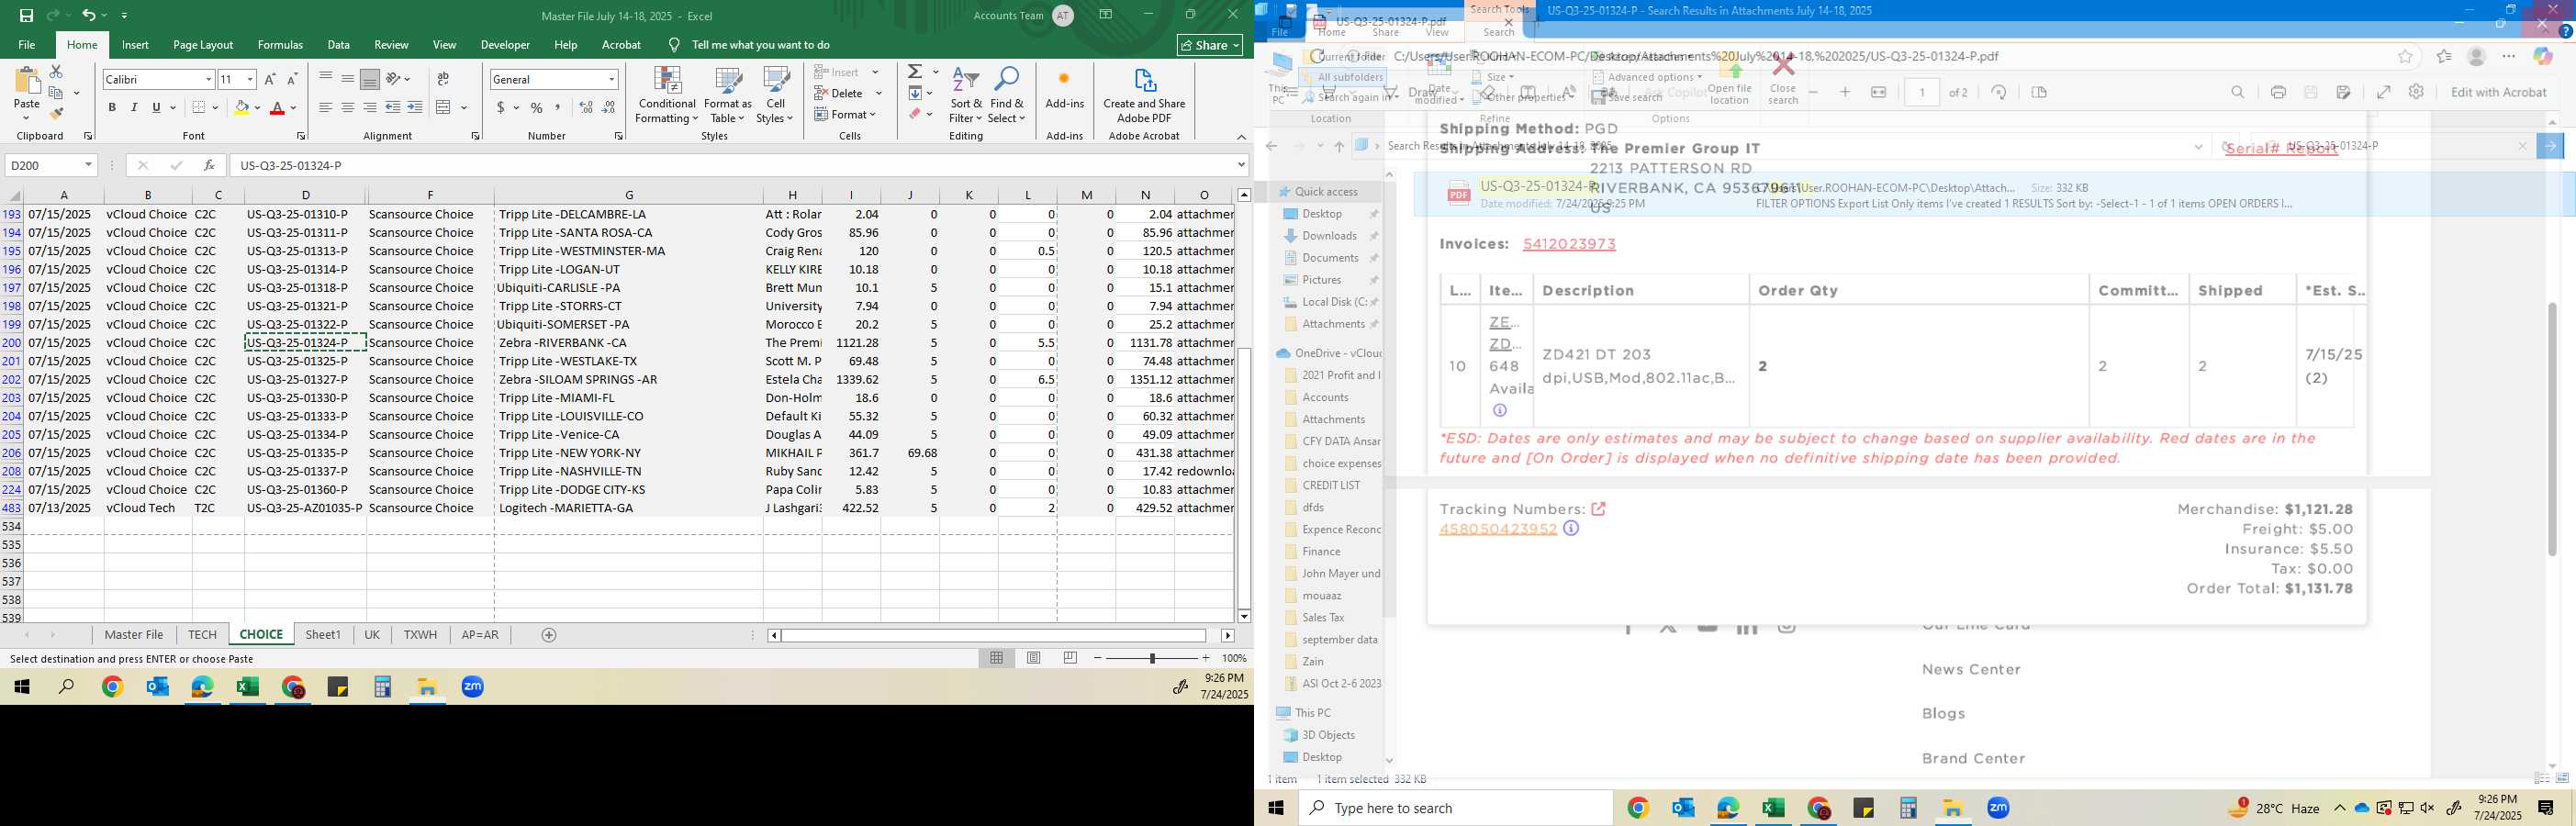The image size is (2576, 826).
Task: Expand the Name Box dropdown arrow
Action: click(88, 165)
